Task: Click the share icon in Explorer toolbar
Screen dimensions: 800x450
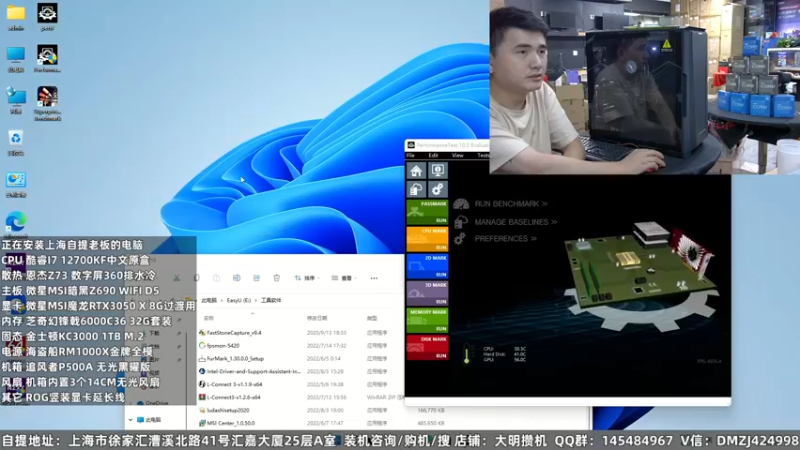Action: tap(256, 278)
